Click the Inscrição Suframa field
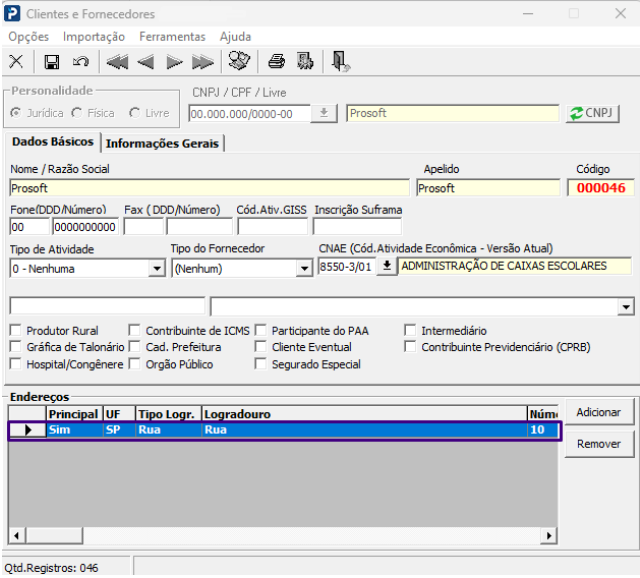 tap(357, 227)
